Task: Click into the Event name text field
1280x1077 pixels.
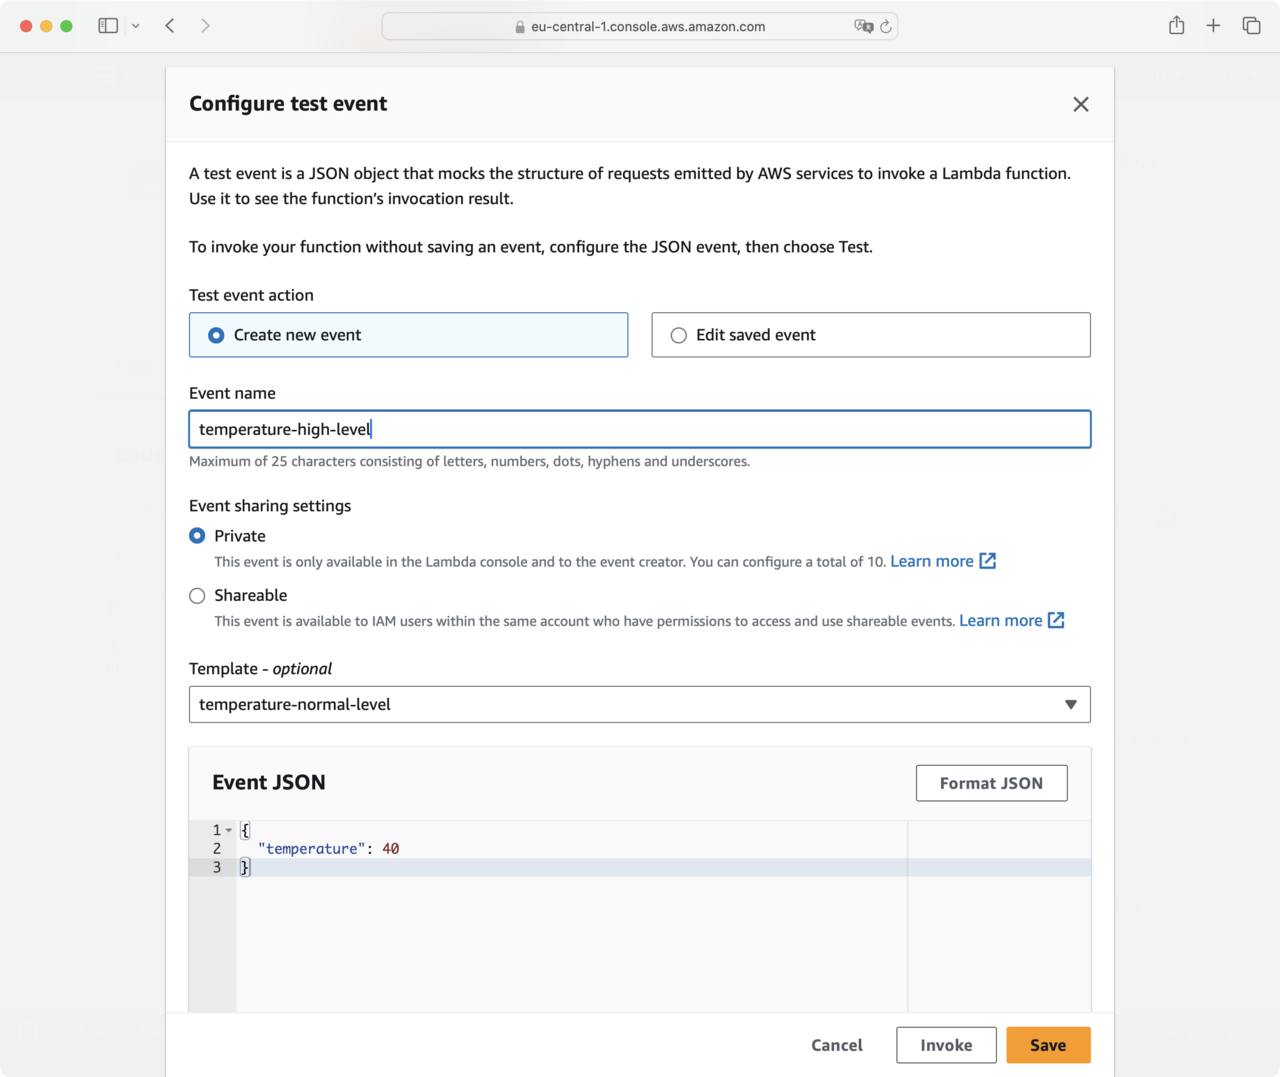Action: 639,429
